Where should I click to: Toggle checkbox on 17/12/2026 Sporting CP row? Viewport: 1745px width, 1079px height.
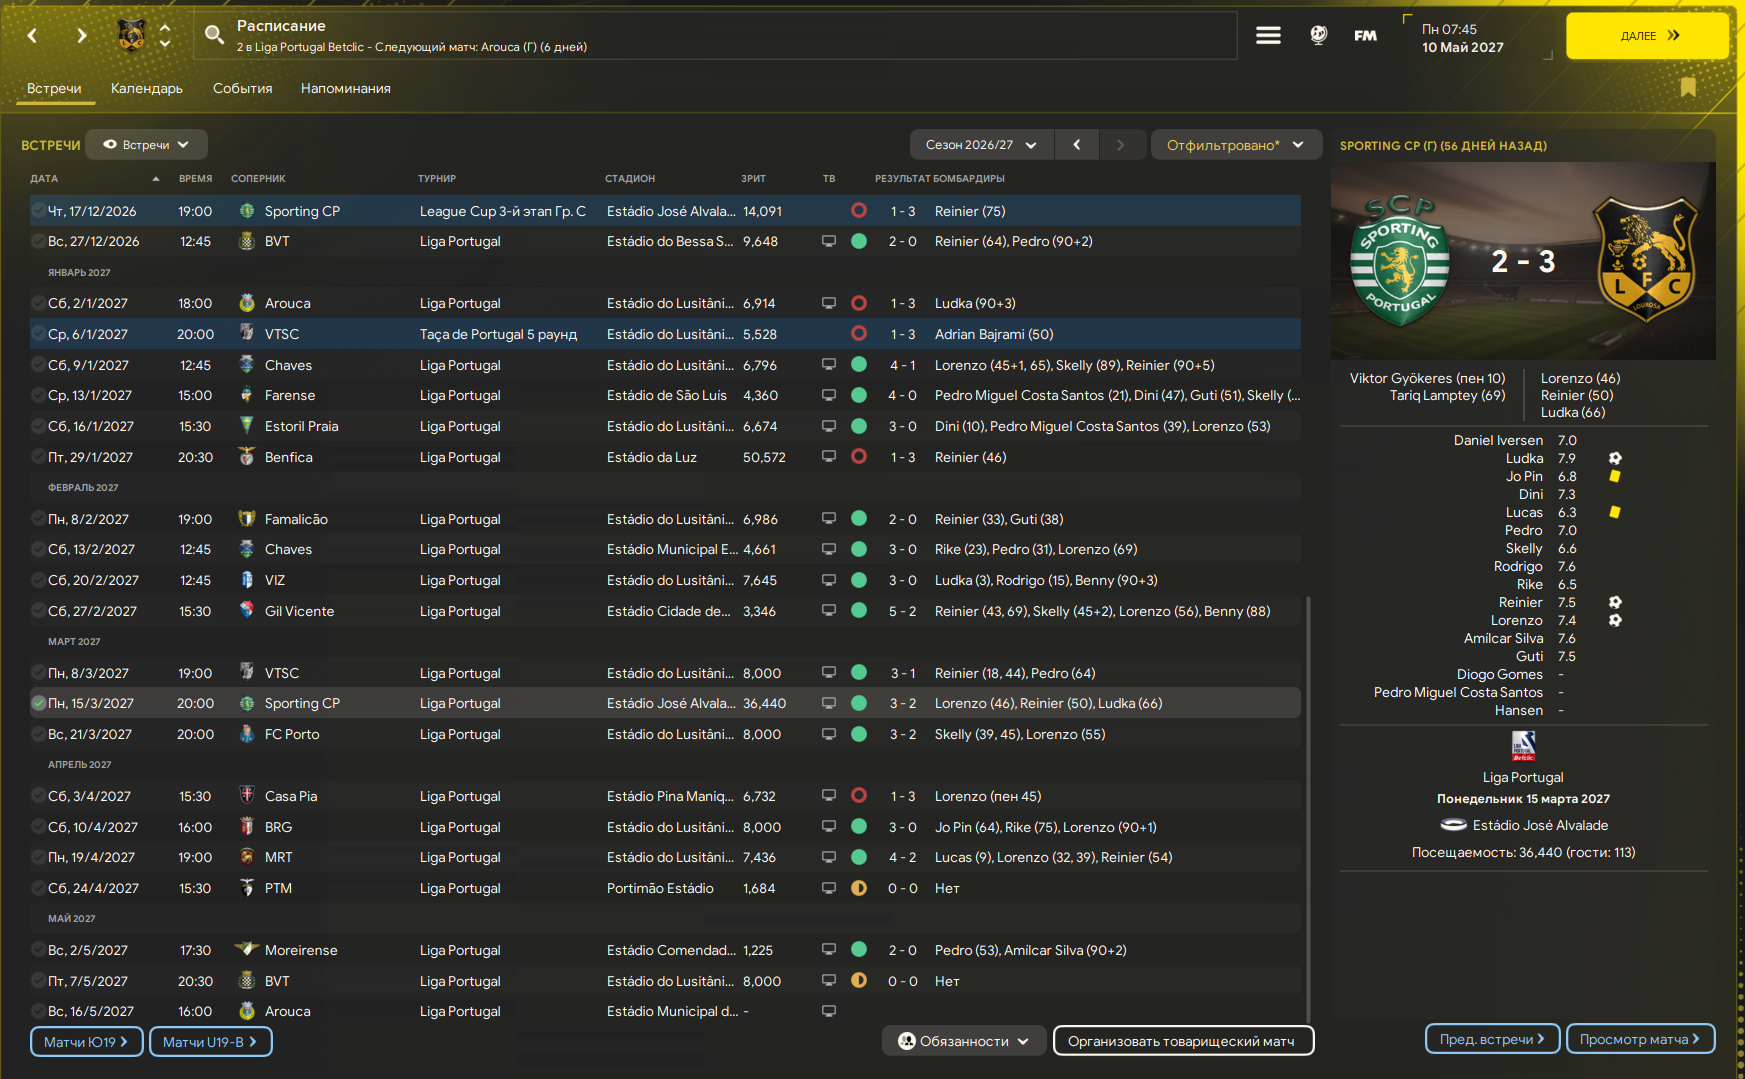(38, 211)
